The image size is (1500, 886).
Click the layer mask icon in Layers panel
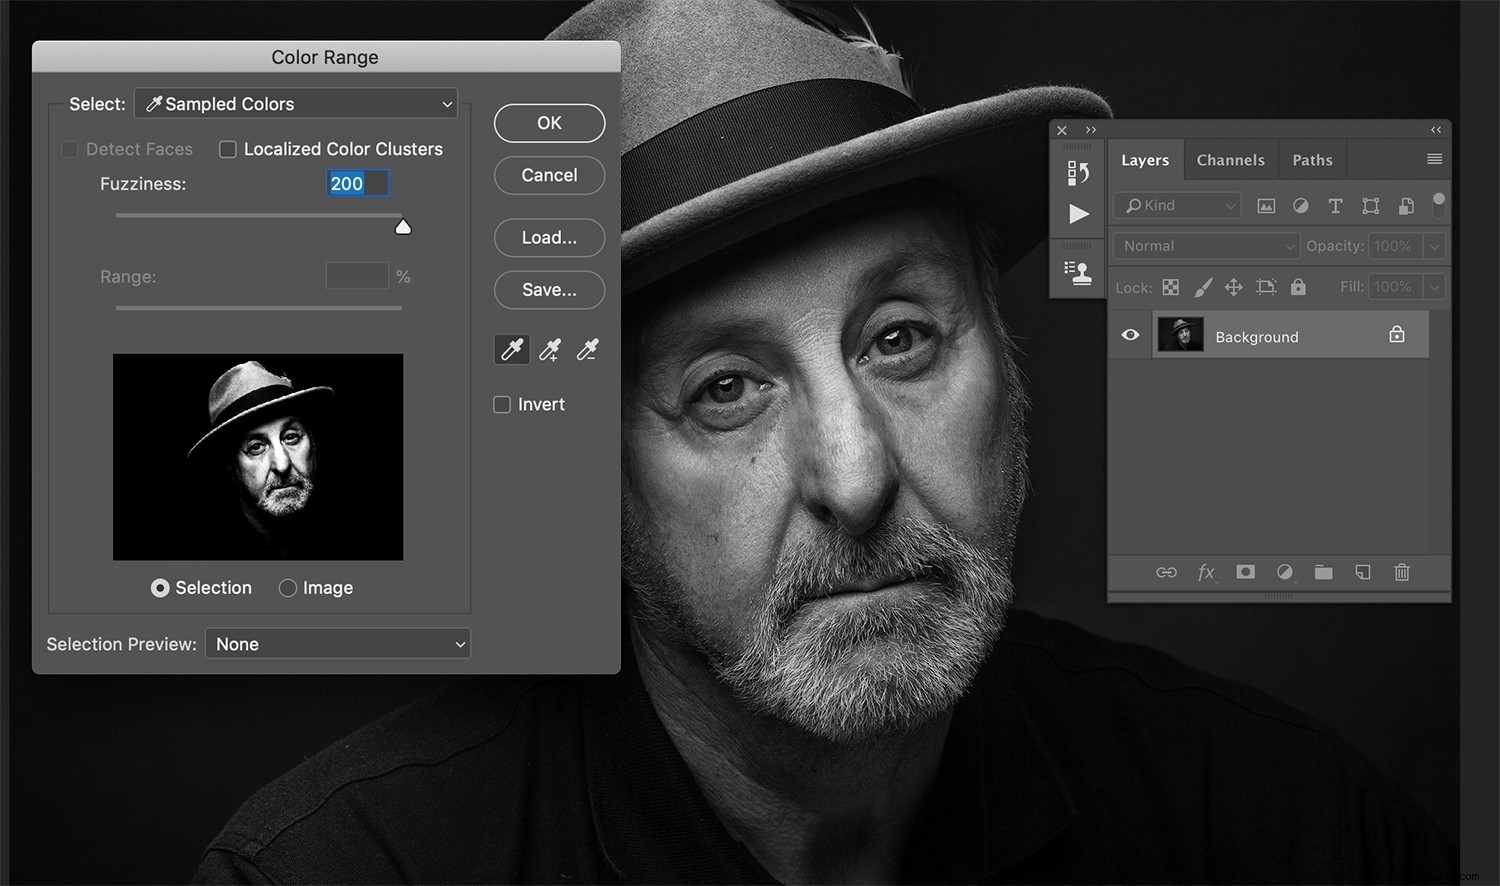click(x=1245, y=572)
